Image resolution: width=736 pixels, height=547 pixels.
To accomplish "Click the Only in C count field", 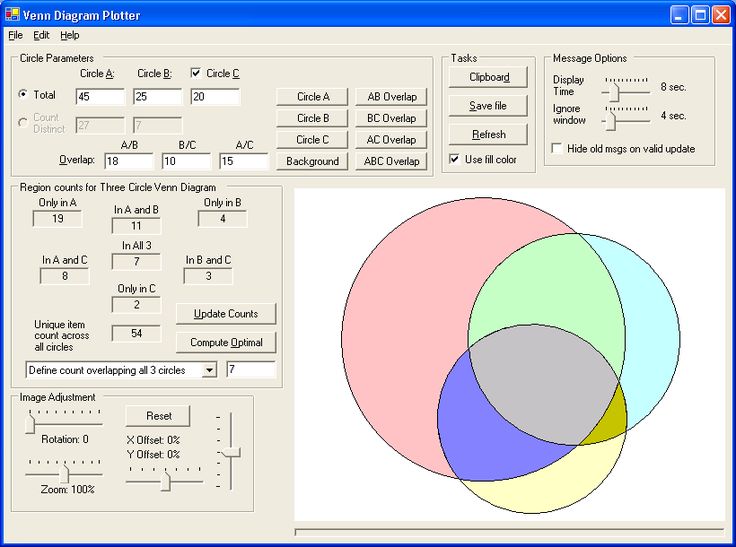I will pos(136,305).
